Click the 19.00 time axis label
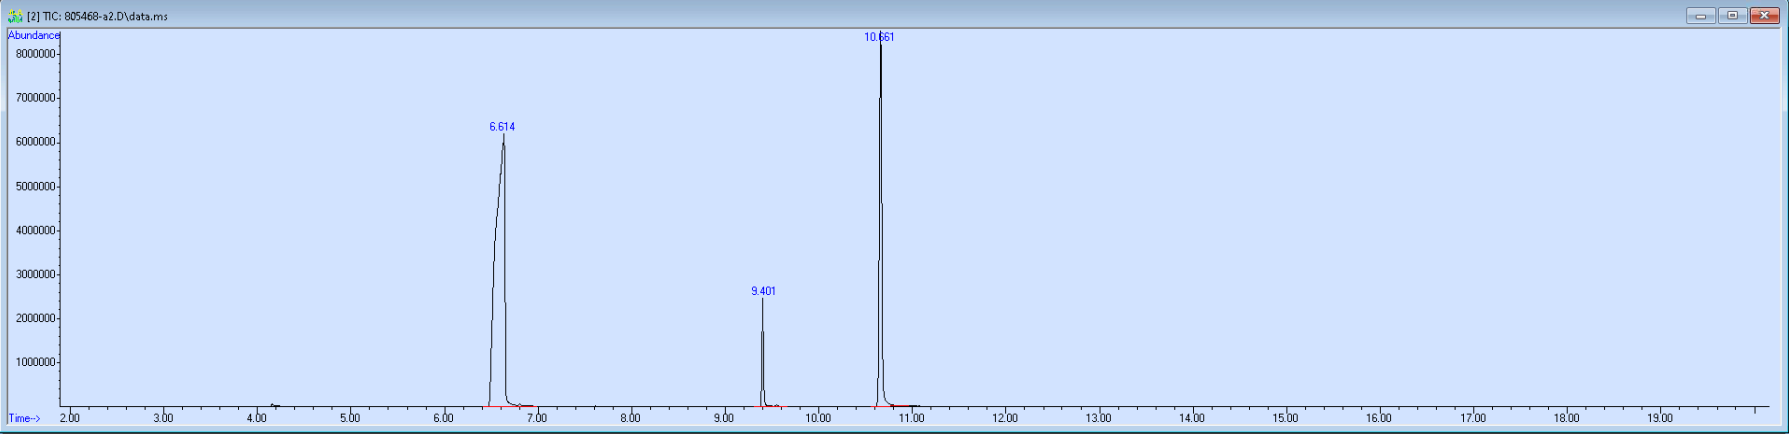 point(1660,418)
